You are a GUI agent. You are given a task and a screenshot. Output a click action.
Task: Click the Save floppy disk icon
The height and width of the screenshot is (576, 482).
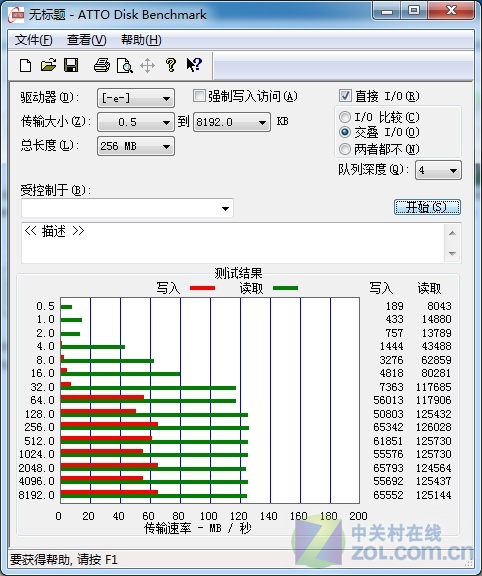tap(71, 65)
